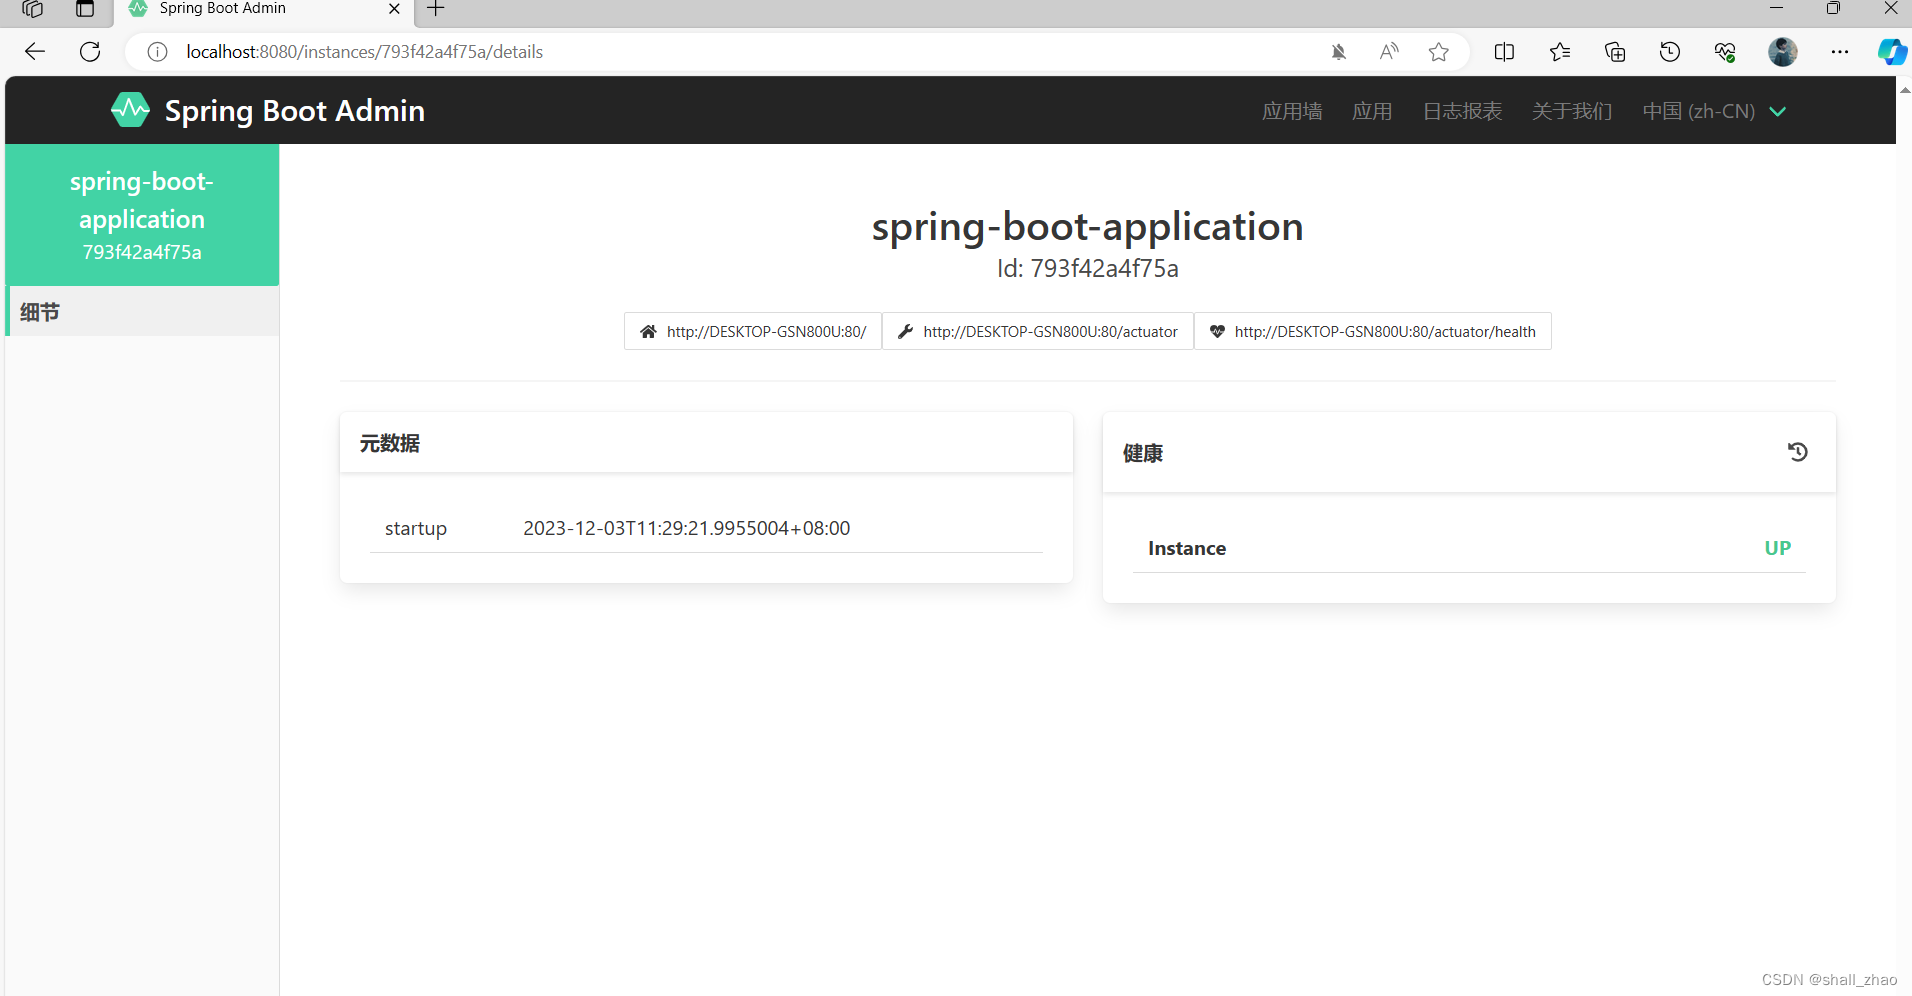The height and width of the screenshot is (996, 1912).
Task: Open the 应用墙 menu item
Action: click(x=1292, y=111)
